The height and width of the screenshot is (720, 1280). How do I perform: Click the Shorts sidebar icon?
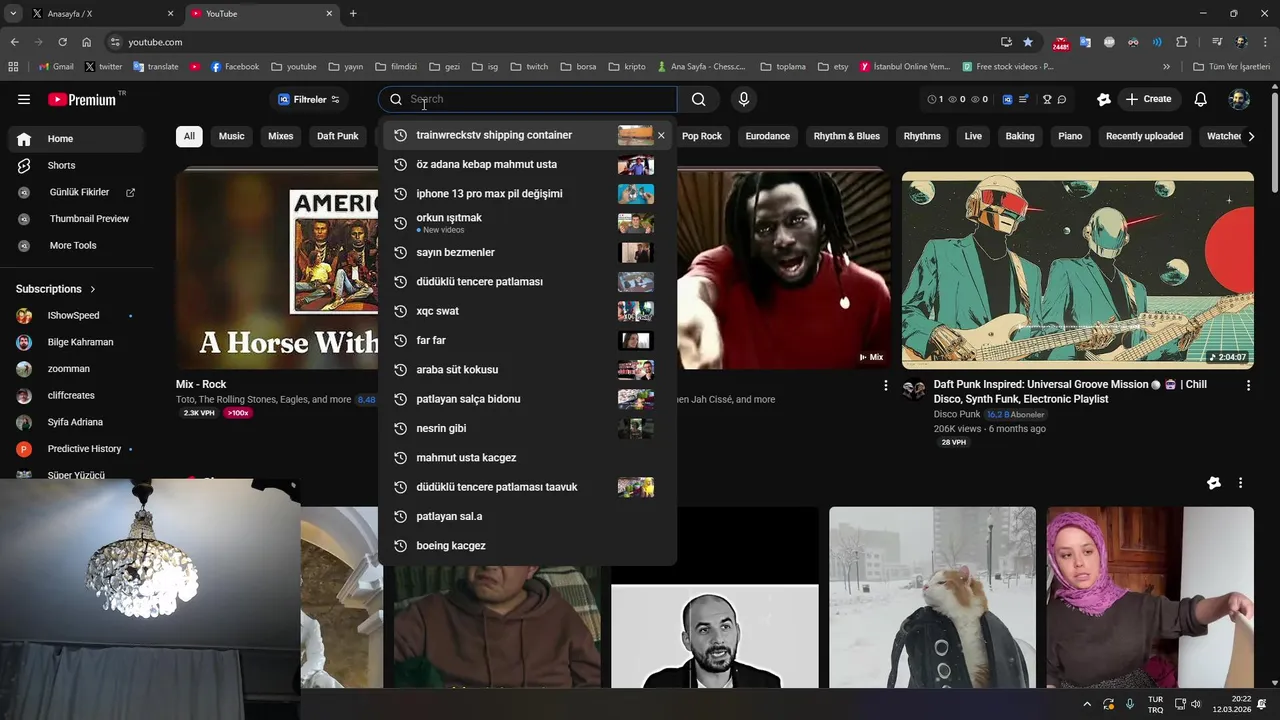[x=24, y=165]
